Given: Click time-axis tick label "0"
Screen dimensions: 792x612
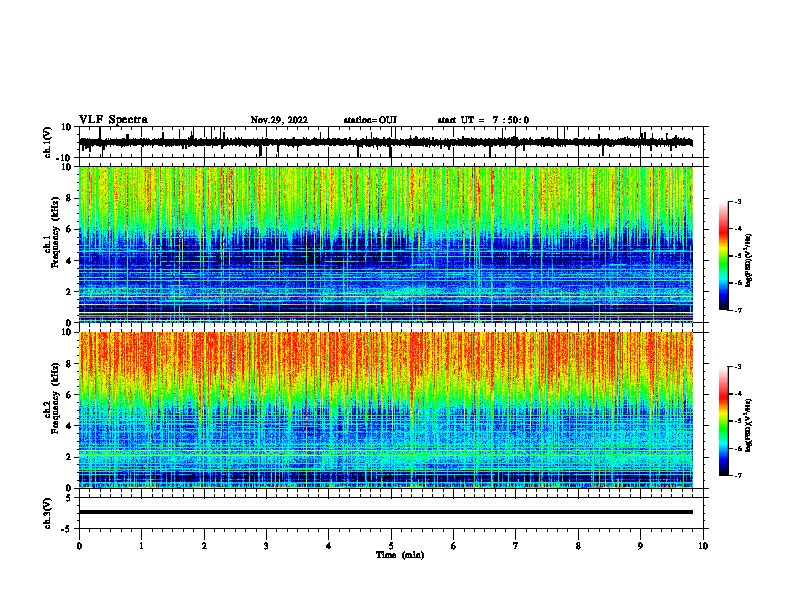Looking at the screenshot, I should coord(79,546).
